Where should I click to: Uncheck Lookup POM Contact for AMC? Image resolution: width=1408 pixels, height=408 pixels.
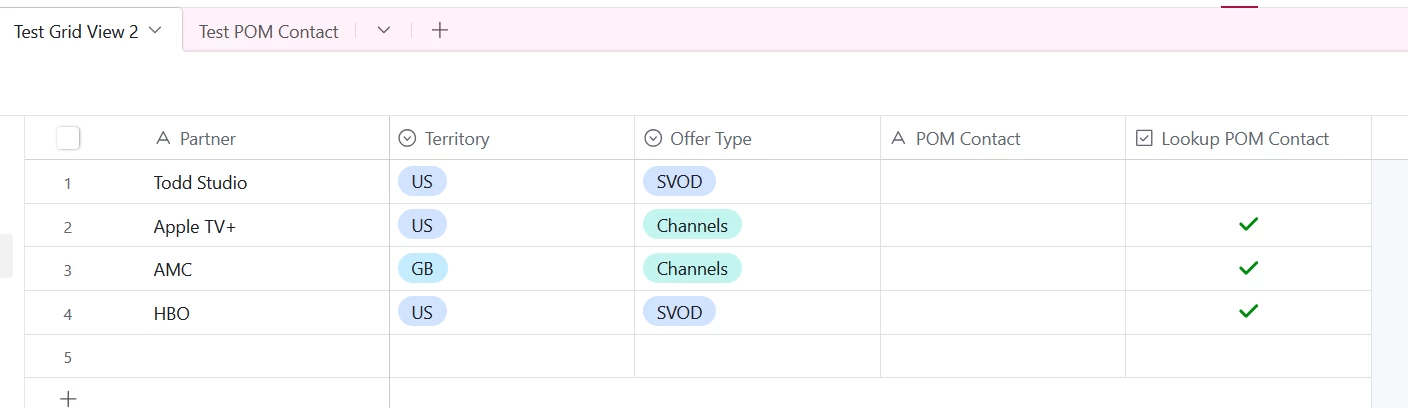[1248, 269]
